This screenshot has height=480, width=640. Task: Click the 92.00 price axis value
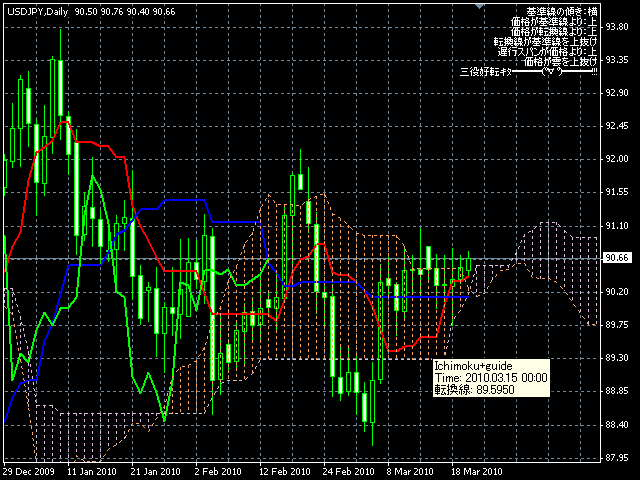617,160
